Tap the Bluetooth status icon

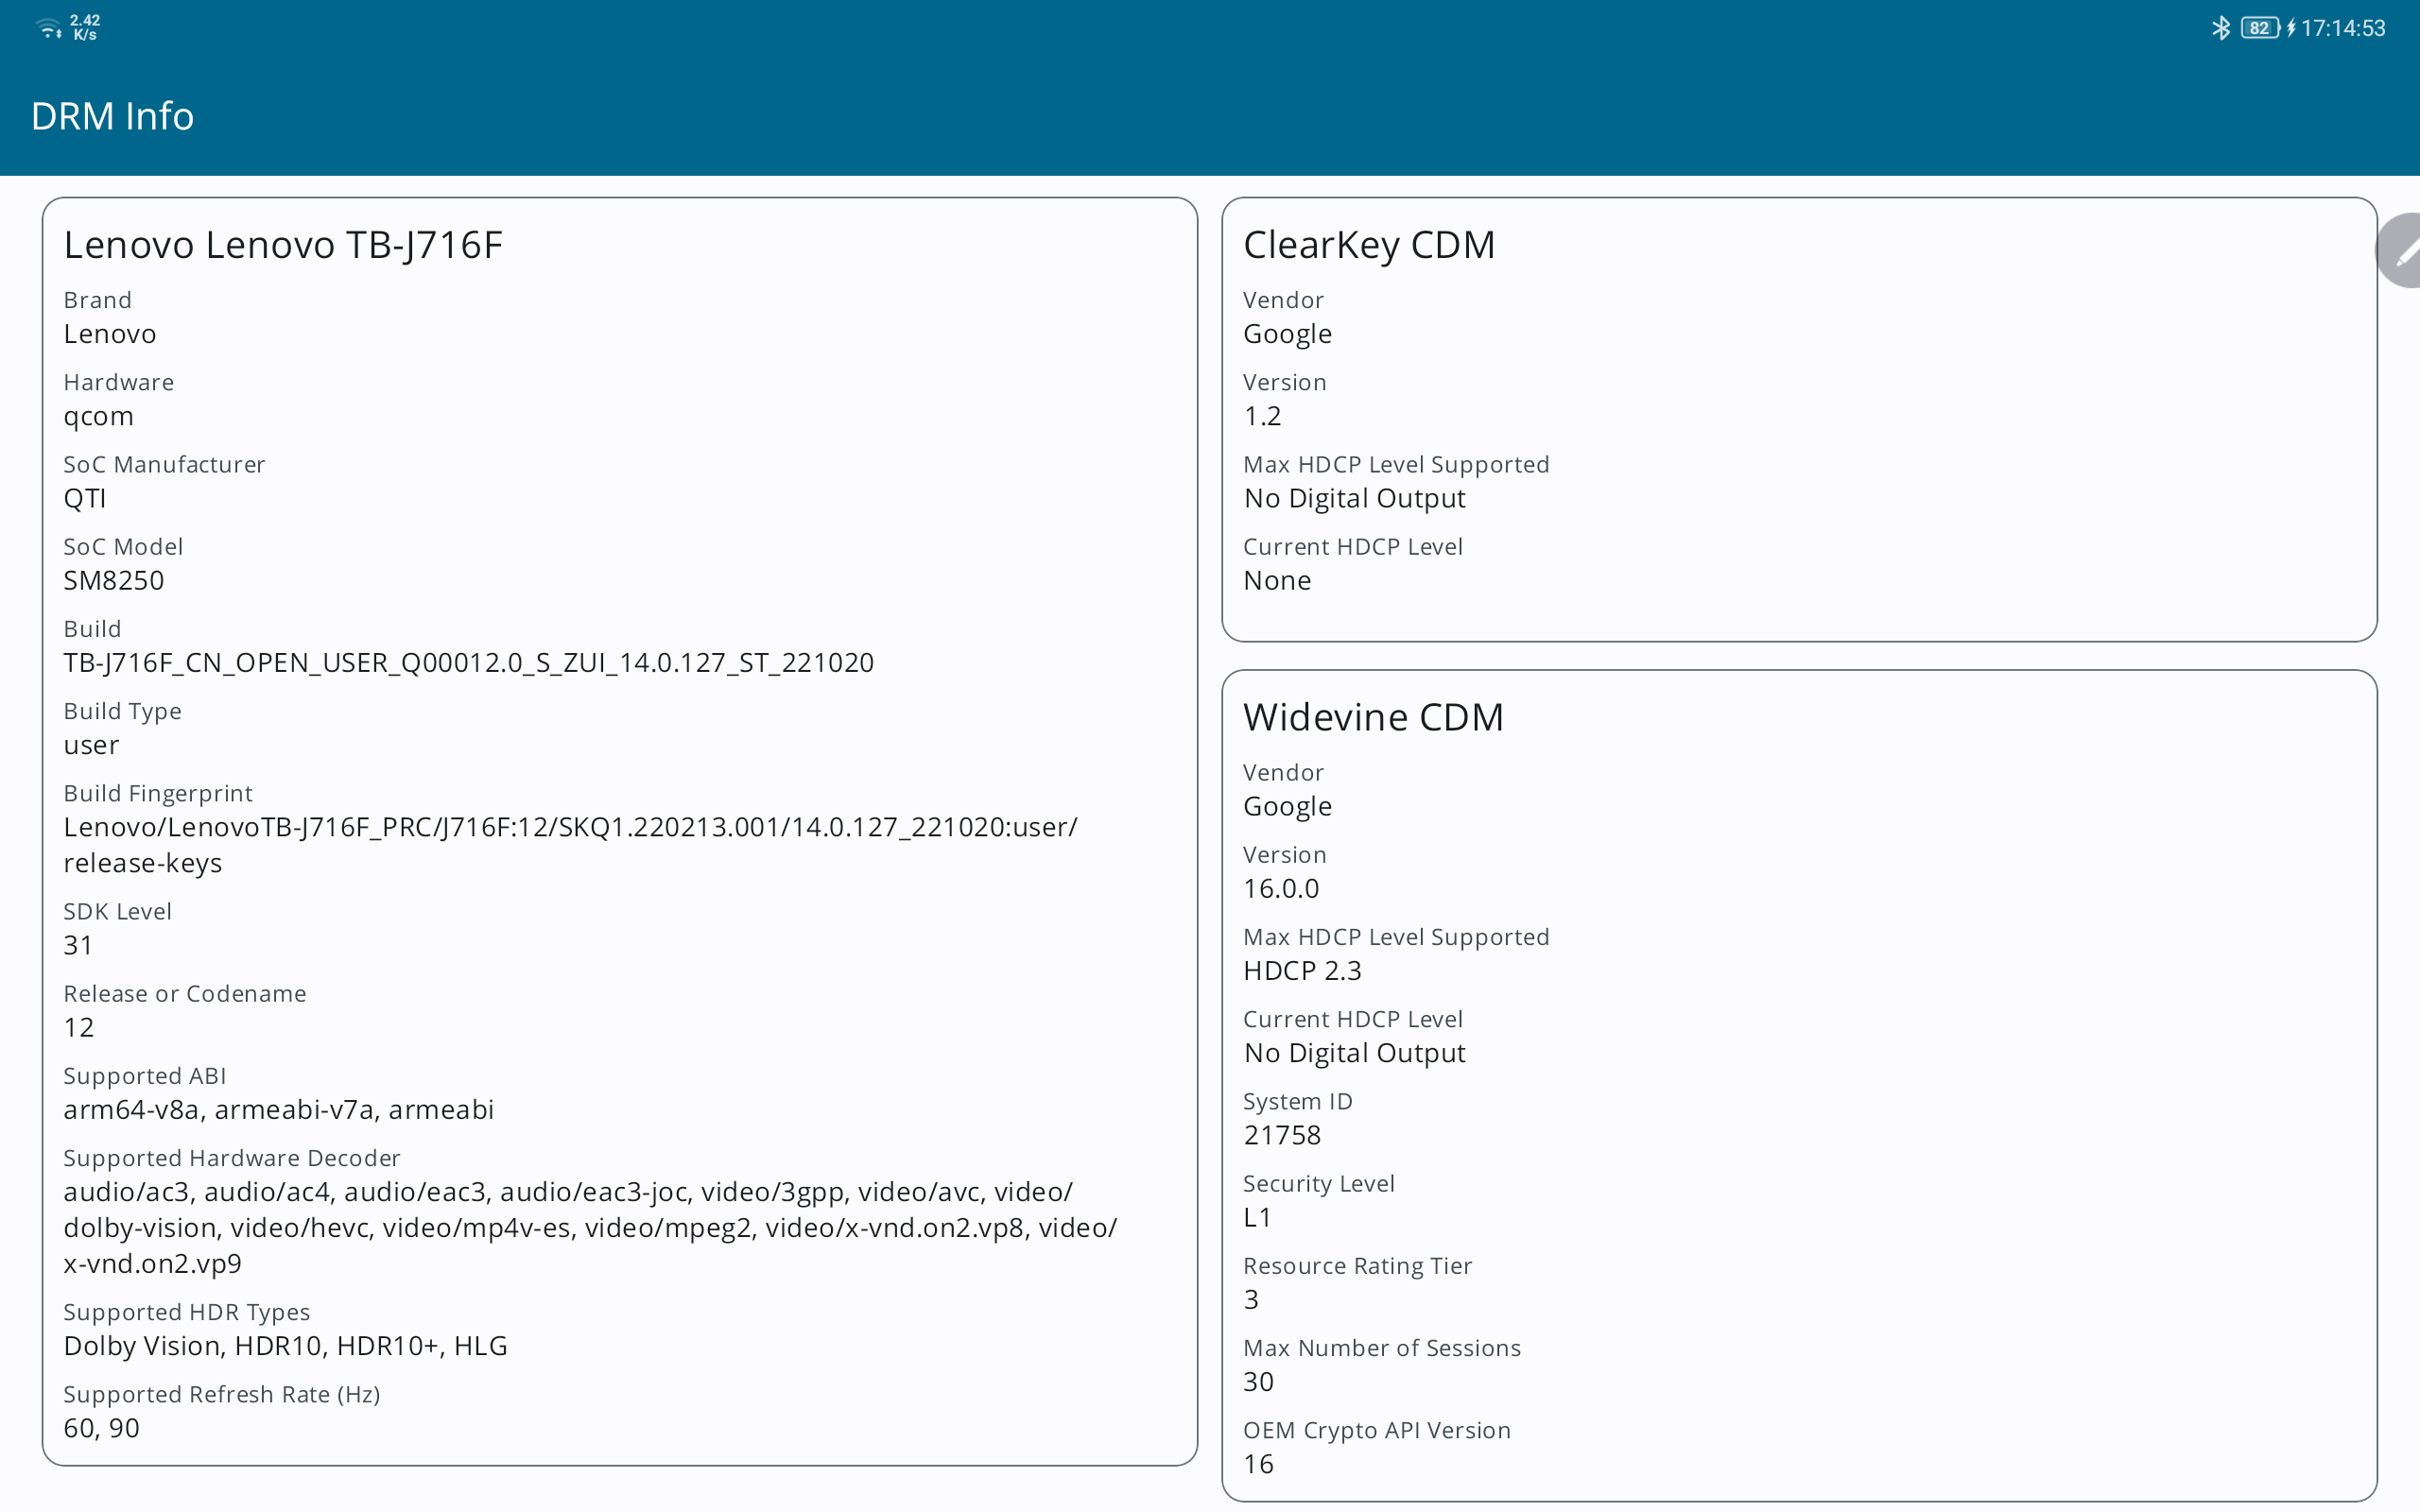pos(2220,28)
